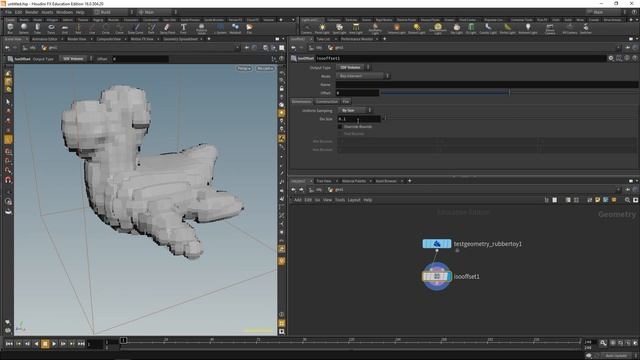Open the main Help menu
The image size is (640, 360).
coord(80,12)
